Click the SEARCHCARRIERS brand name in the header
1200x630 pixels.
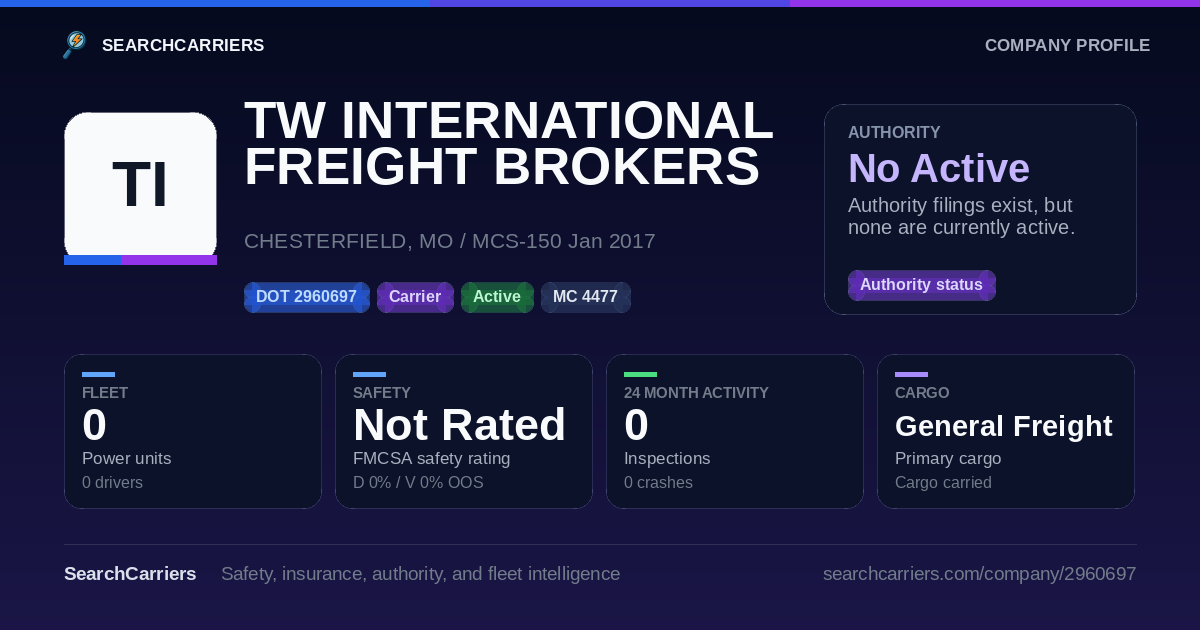pos(183,45)
